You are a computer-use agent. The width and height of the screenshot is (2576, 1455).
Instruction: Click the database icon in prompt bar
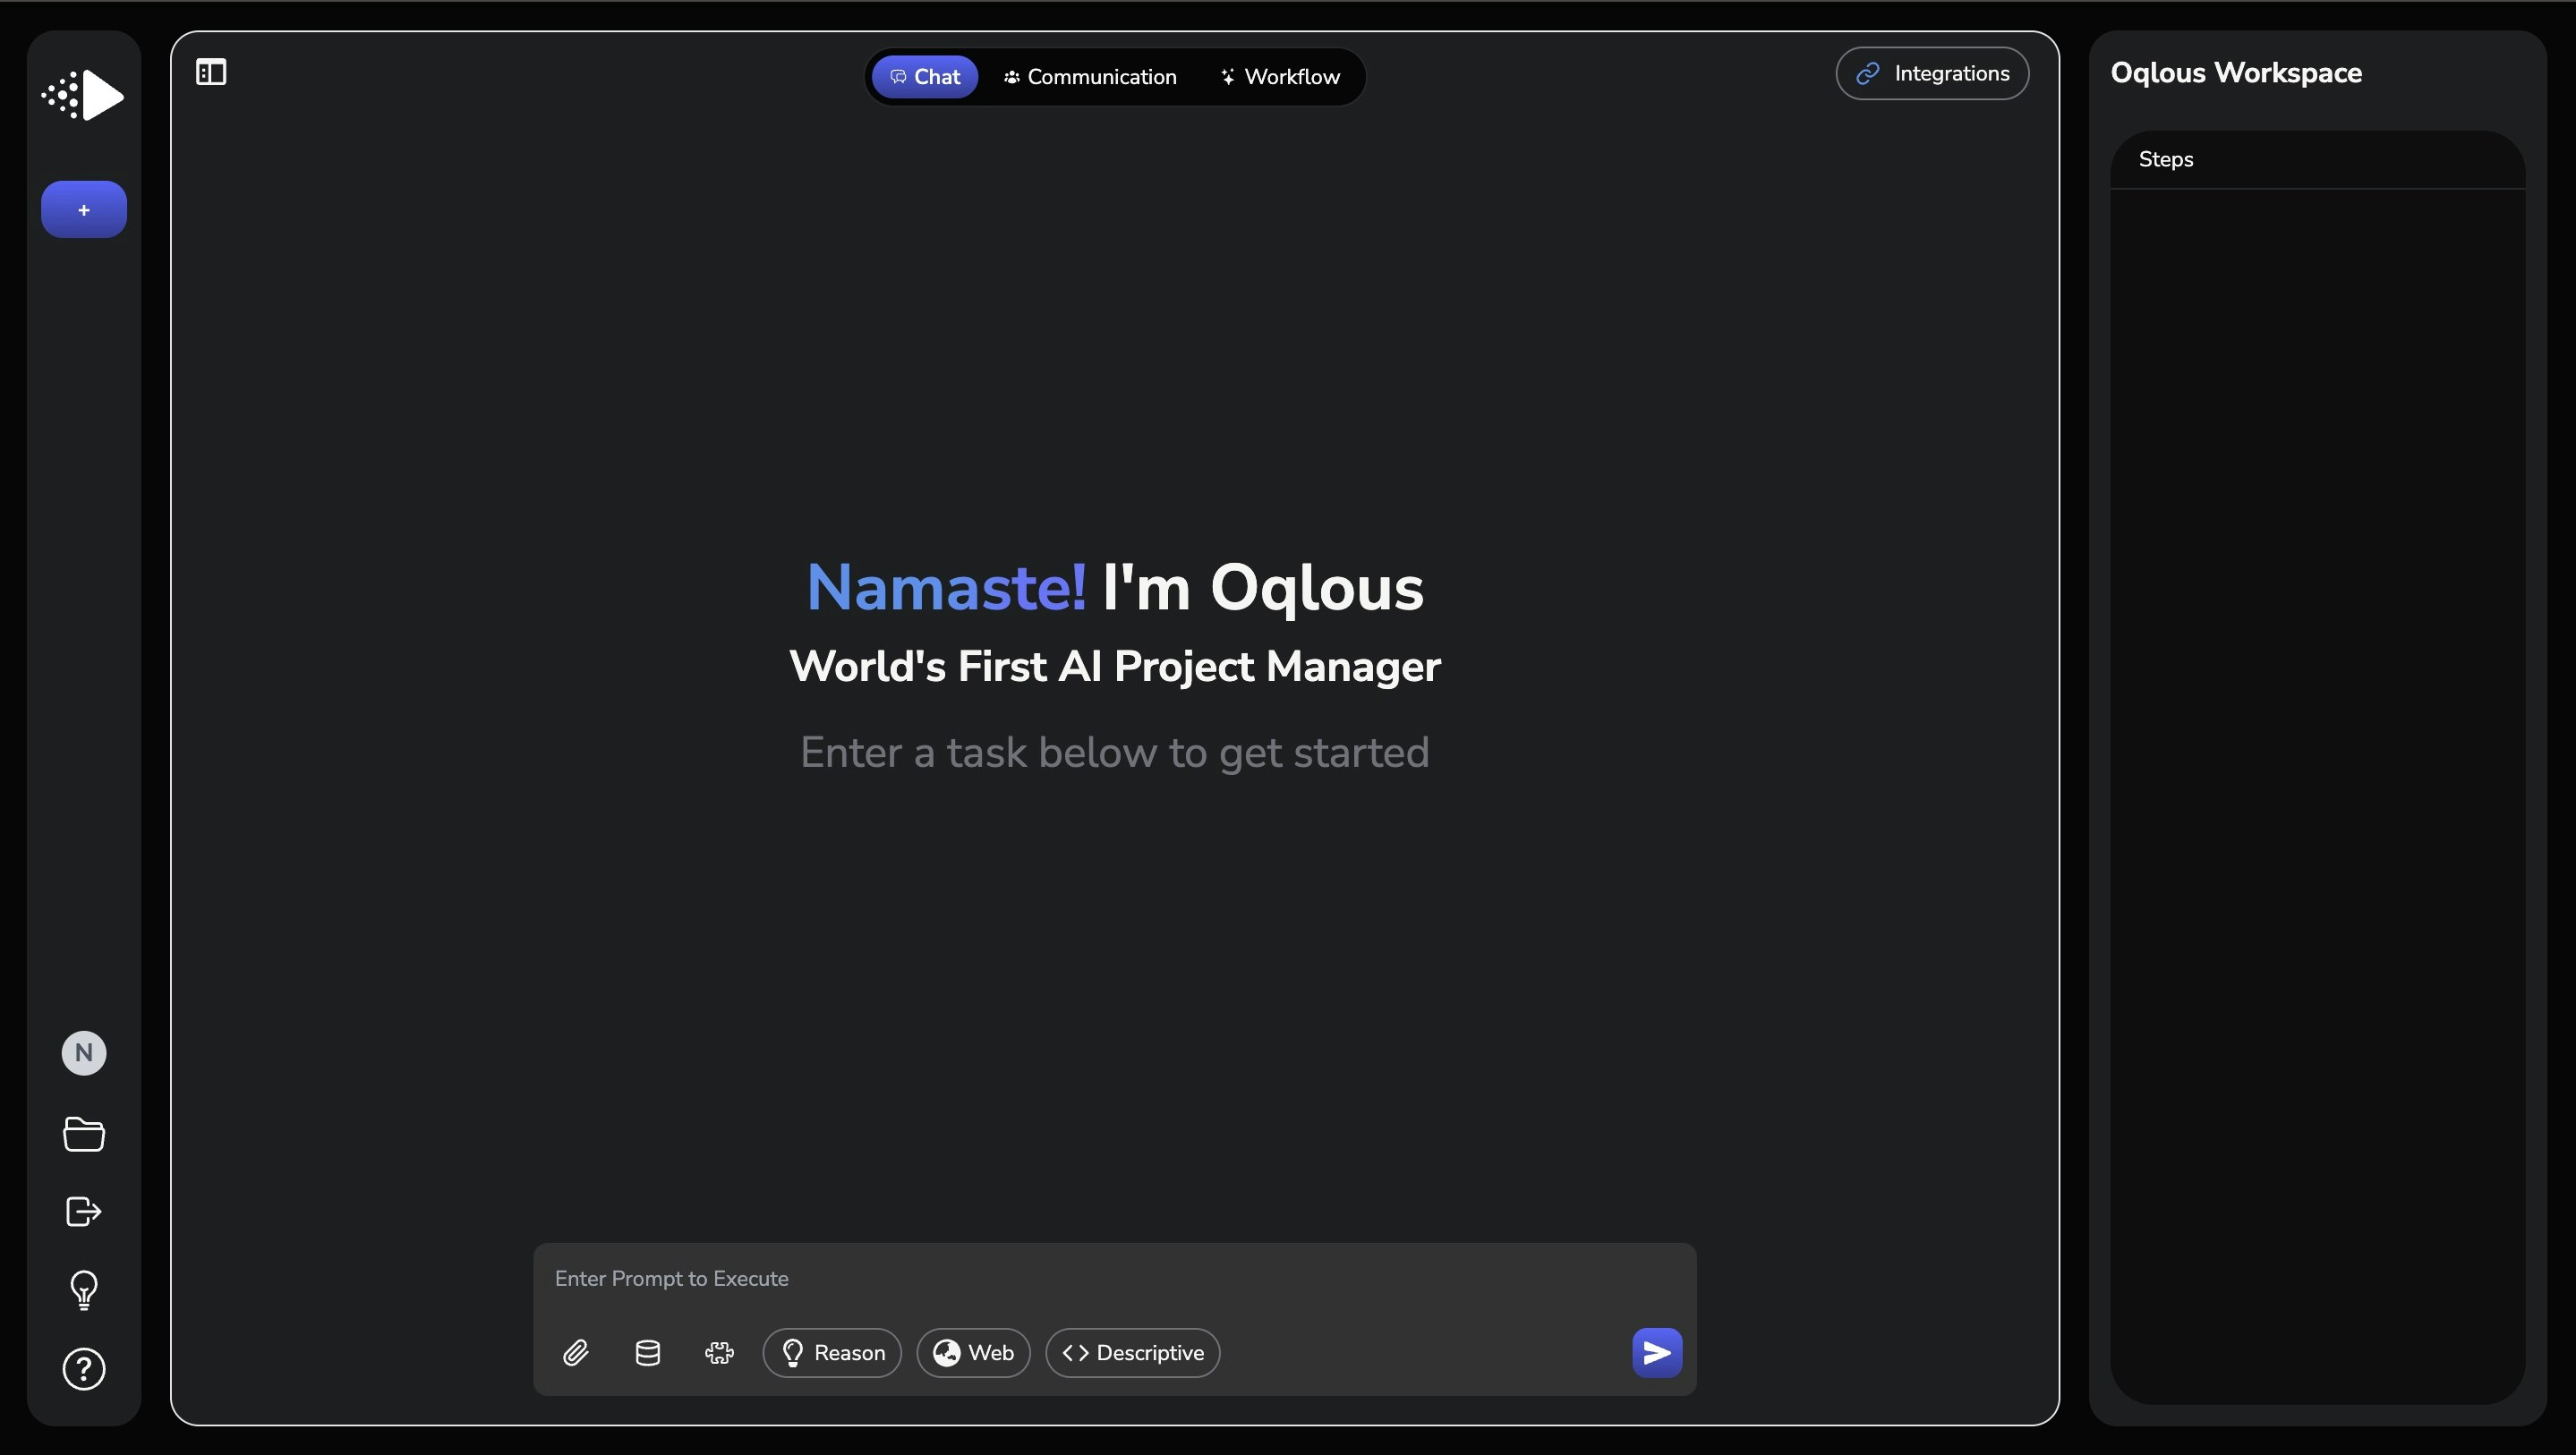click(648, 1353)
